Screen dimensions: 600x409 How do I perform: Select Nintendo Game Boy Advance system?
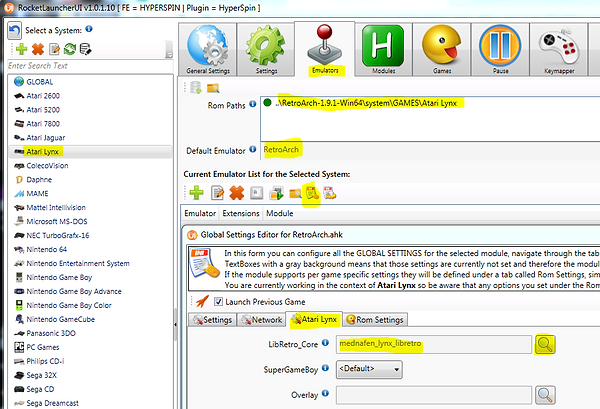90,291
